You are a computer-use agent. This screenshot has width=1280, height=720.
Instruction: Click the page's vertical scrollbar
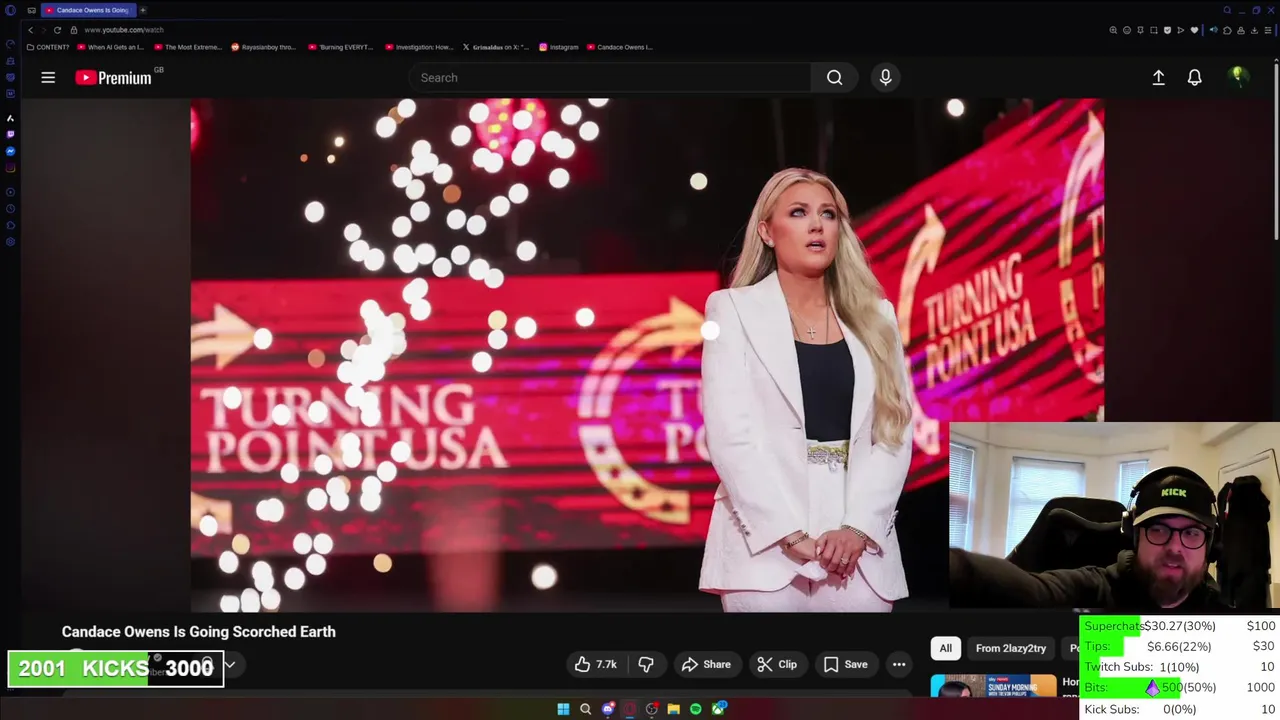pos(1277,150)
